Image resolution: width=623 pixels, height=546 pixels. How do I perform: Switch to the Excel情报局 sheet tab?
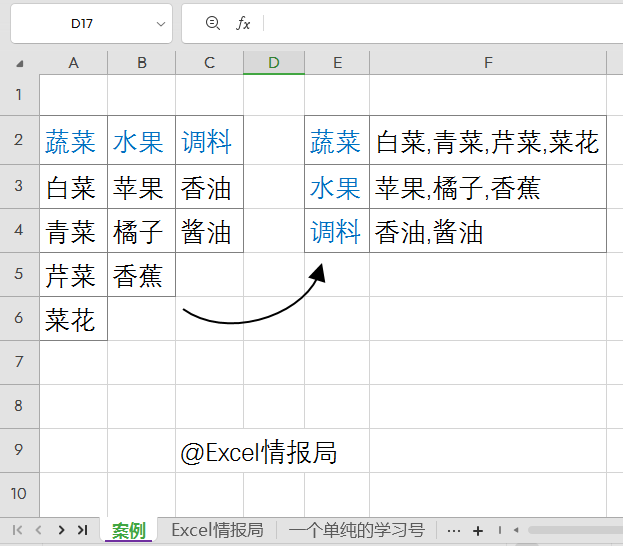pyautogui.click(x=217, y=530)
